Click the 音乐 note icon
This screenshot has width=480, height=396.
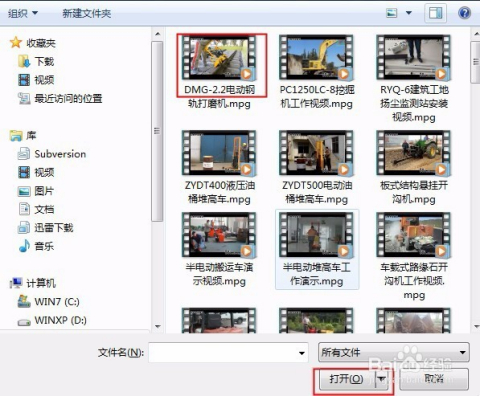(24, 246)
